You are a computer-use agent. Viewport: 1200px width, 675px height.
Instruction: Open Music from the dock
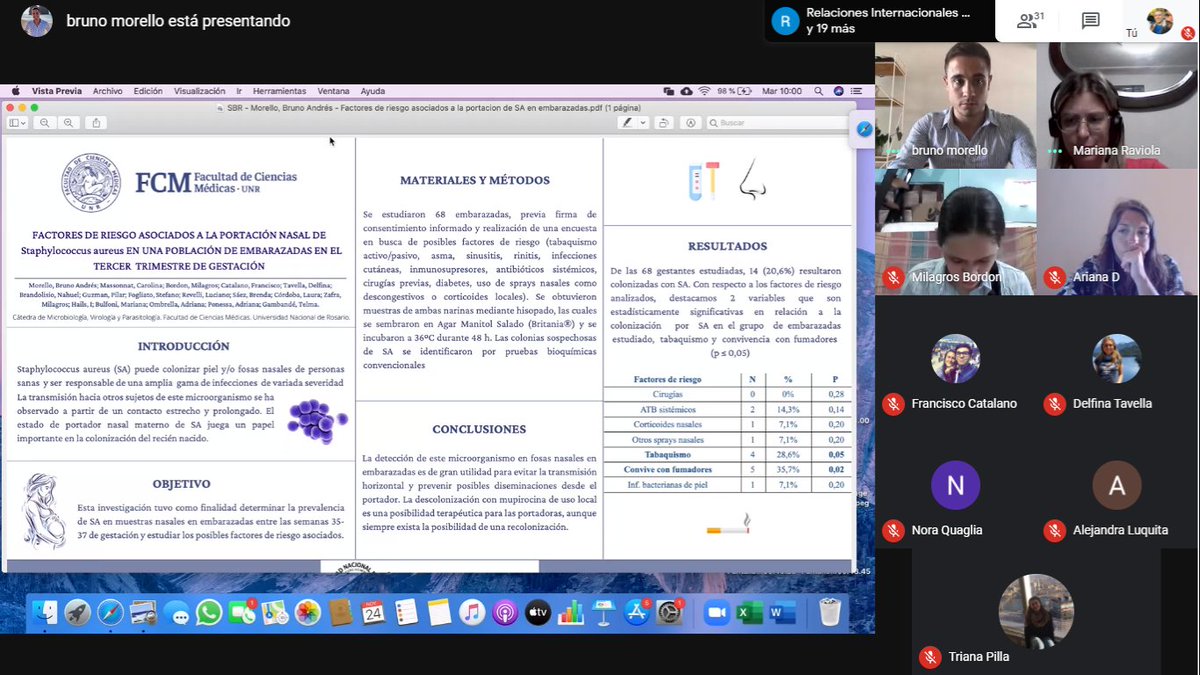[x=472, y=612]
